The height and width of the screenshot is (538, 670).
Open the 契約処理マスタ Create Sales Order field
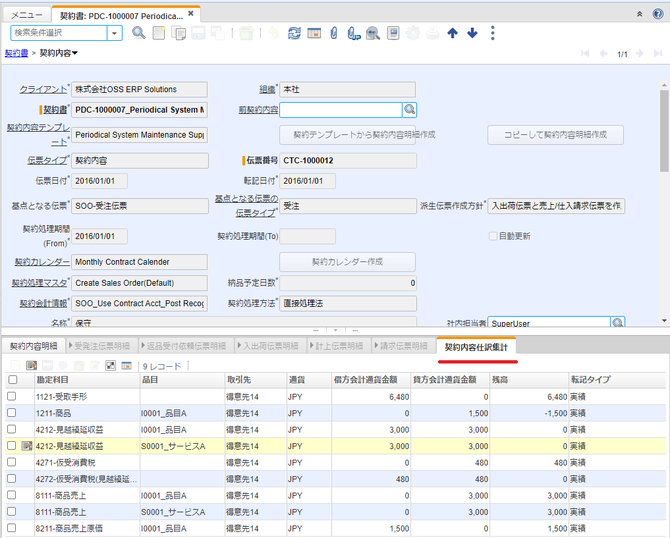pos(139,283)
